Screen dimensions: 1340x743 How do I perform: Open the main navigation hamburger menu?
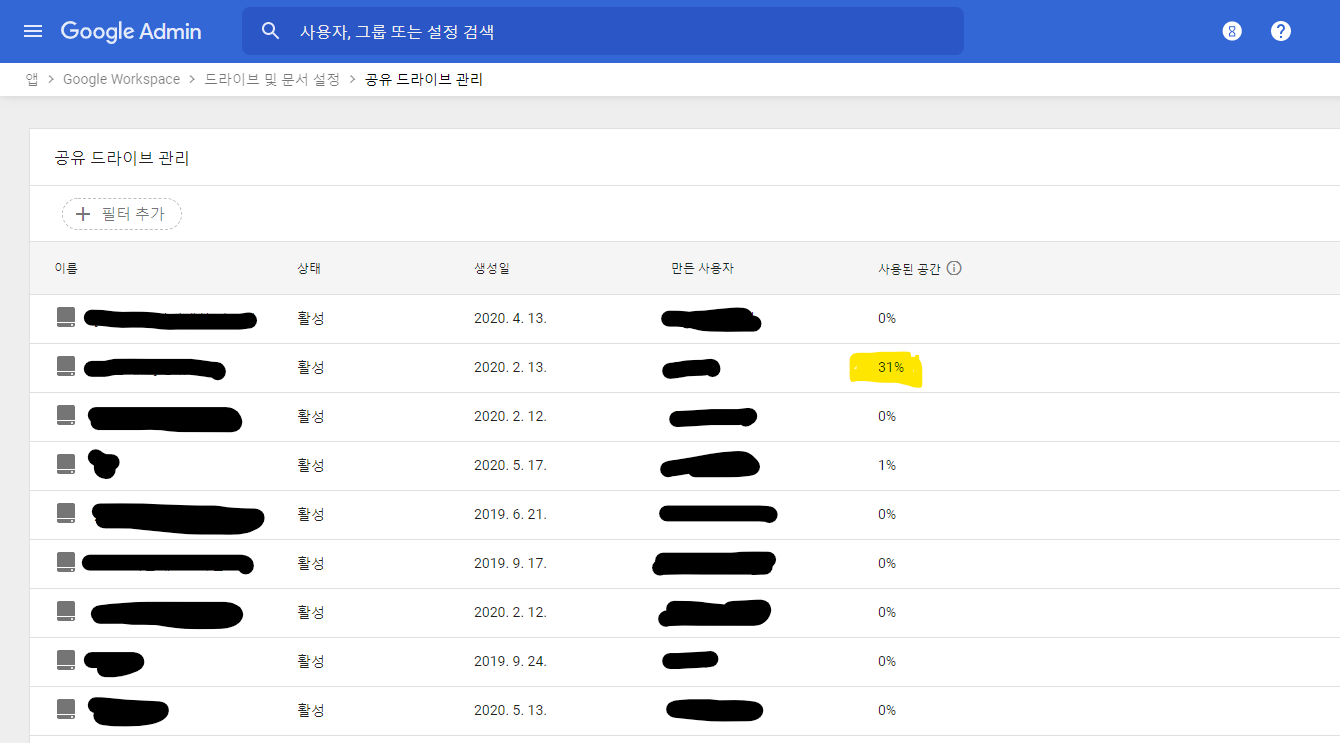33,31
